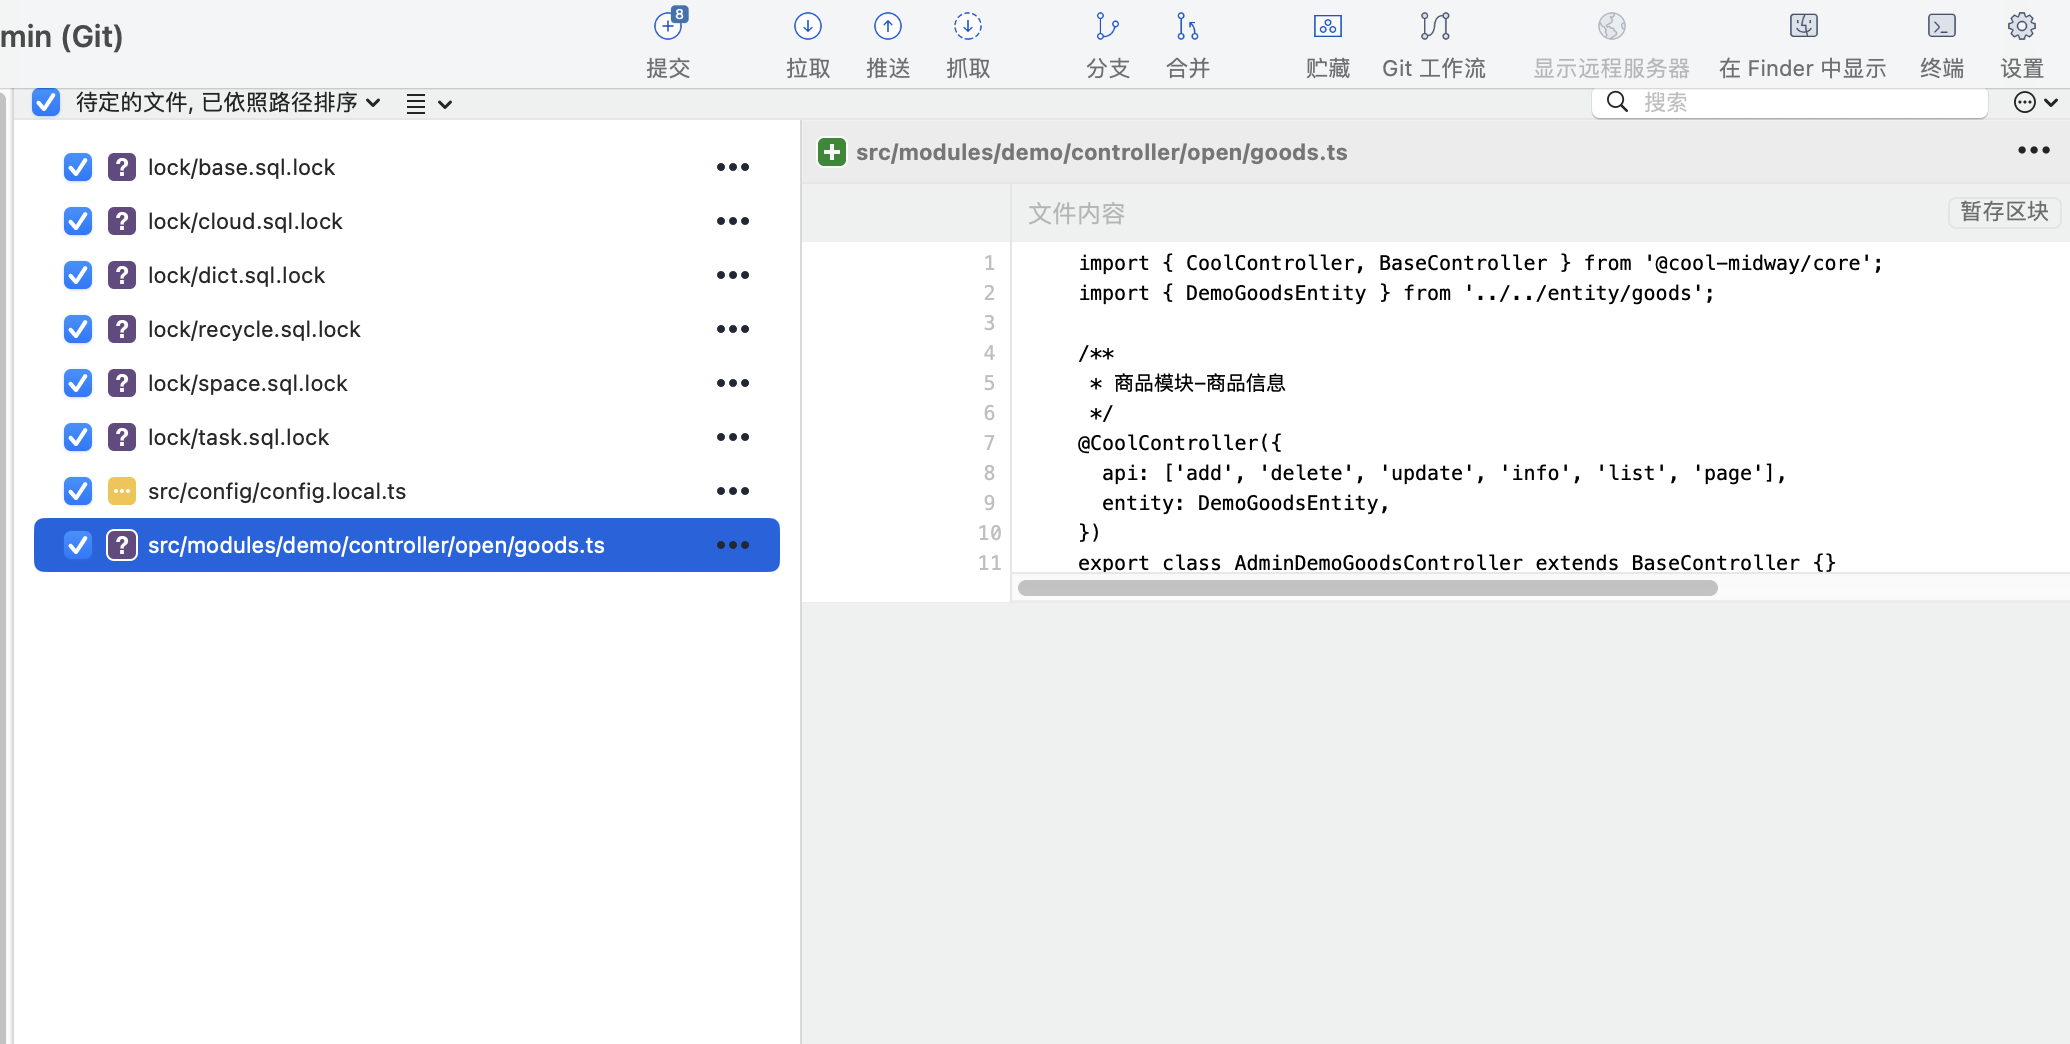
Task: Click the question-mark status icon for lock/task.sql.lock
Action: point(122,437)
